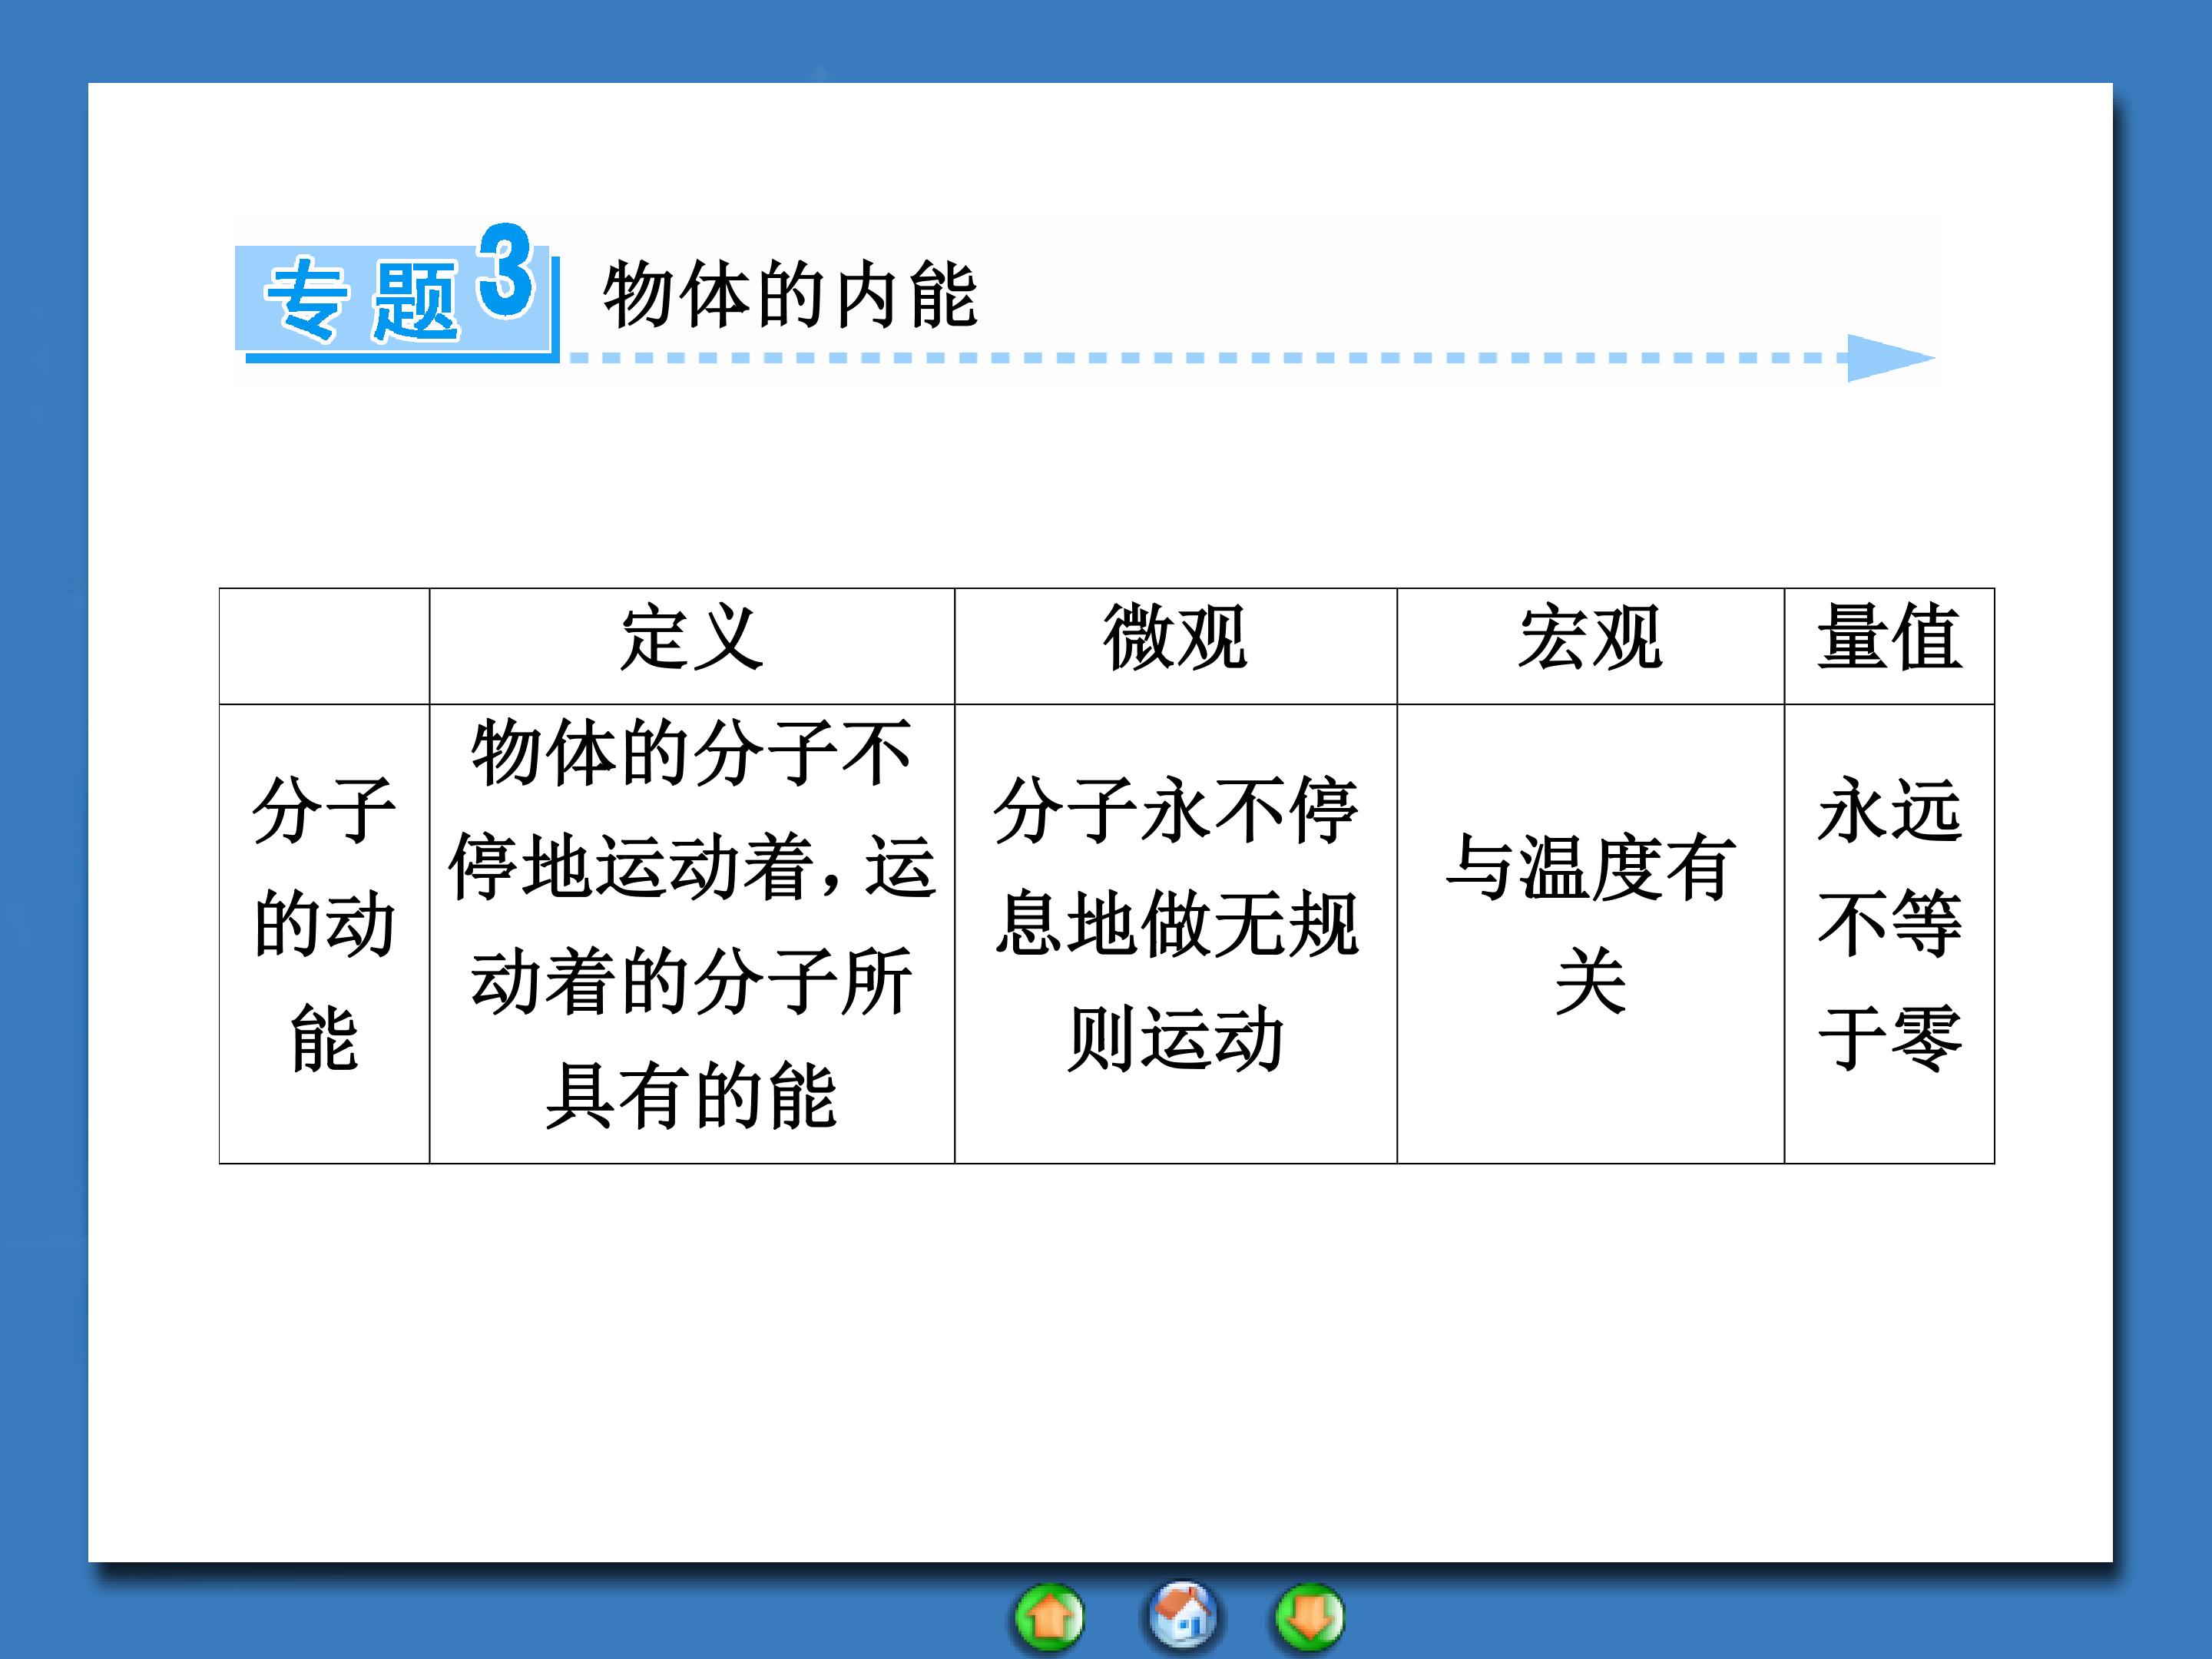The width and height of the screenshot is (2212, 1659).
Task: Click the 专题 3 badge
Action: pyautogui.click(x=397, y=293)
